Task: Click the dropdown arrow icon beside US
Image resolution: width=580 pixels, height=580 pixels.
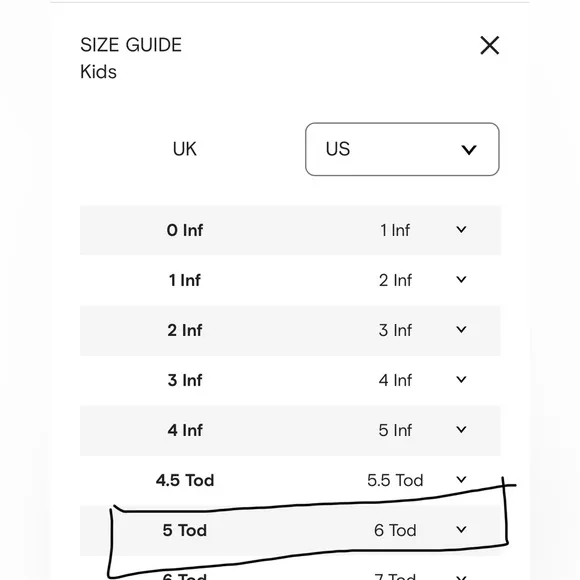Action: coord(469,150)
